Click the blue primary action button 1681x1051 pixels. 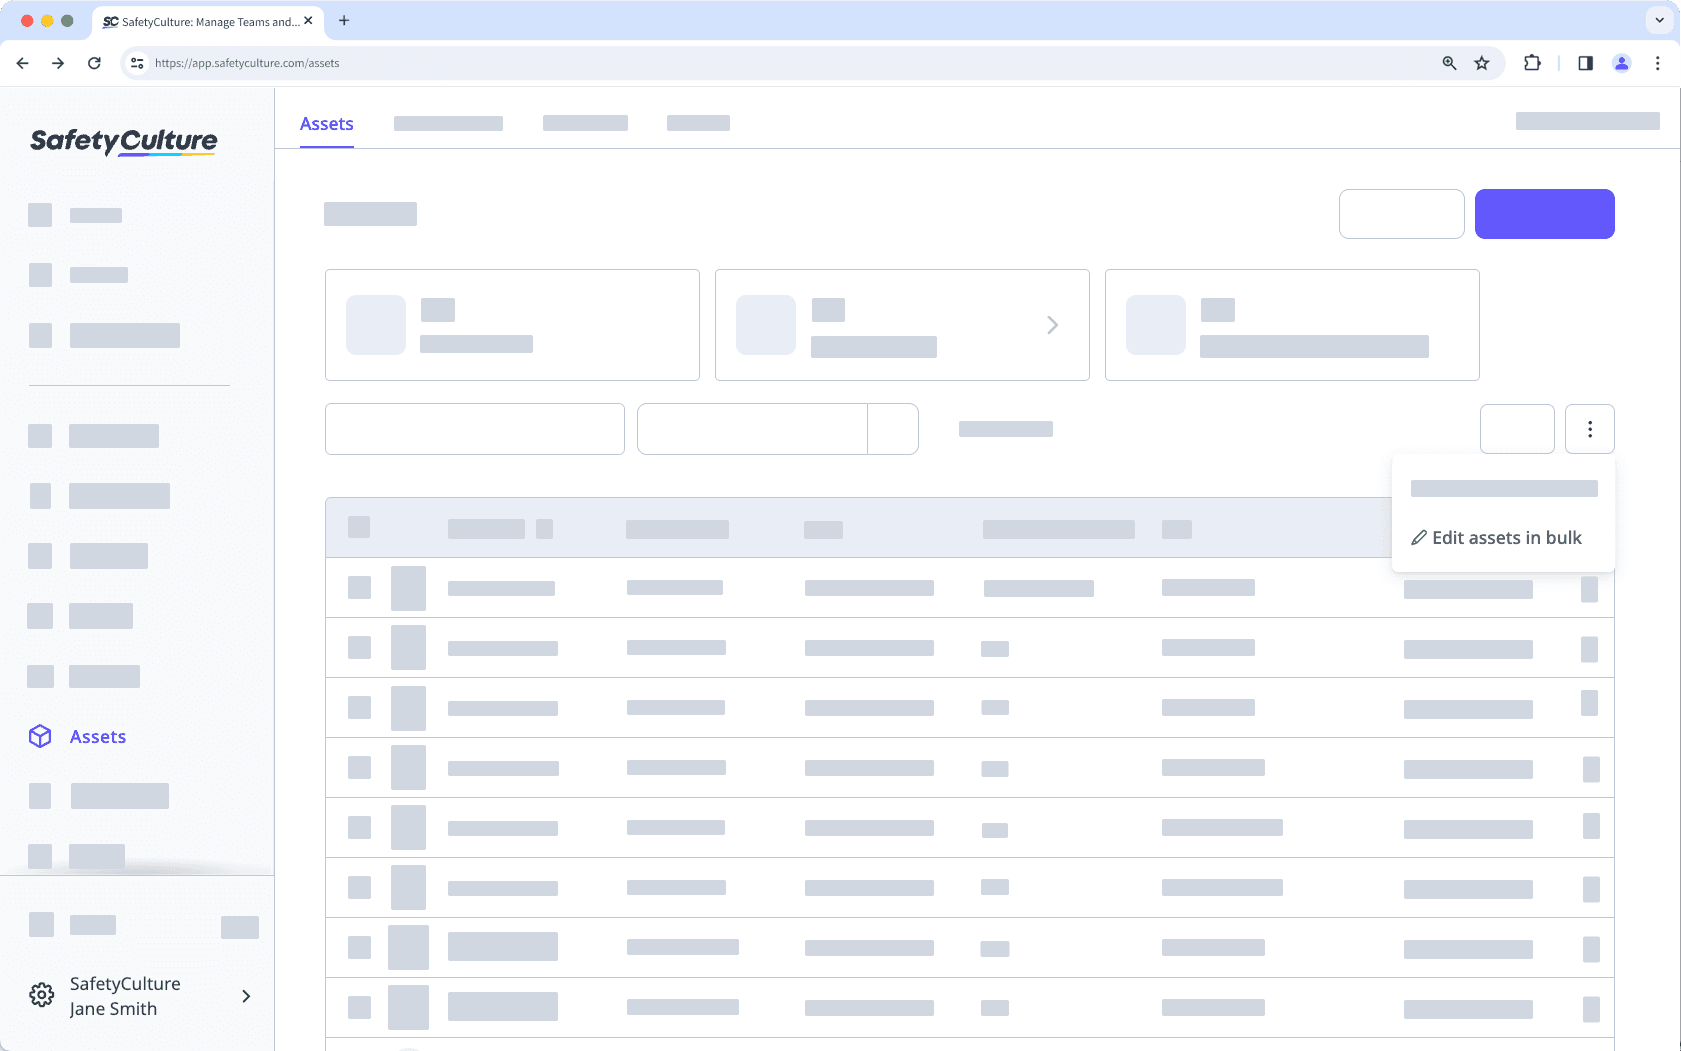click(x=1544, y=213)
